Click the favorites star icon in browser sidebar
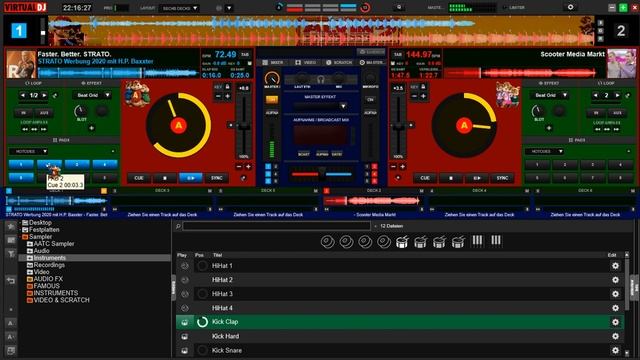Viewport: 640px width, 360px height. point(11,226)
